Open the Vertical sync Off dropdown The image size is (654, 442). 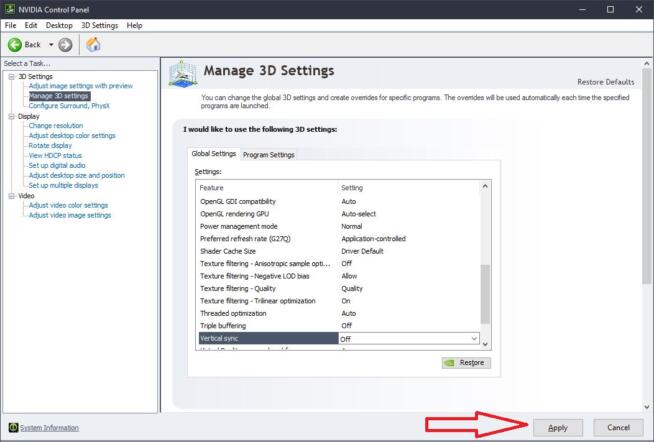[x=409, y=339]
